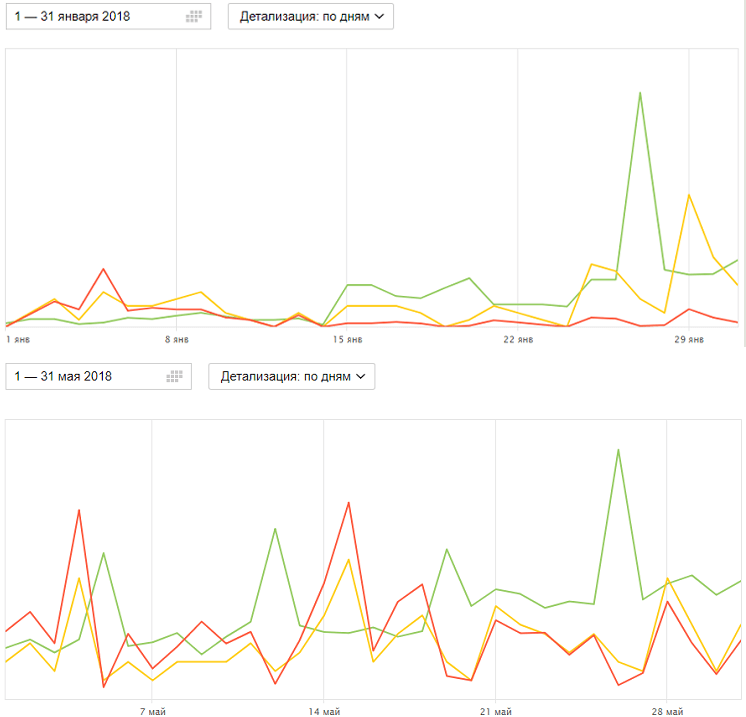Select the '29 янв' axis label
The height and width of the screenshot is (717, 746).
689,339
